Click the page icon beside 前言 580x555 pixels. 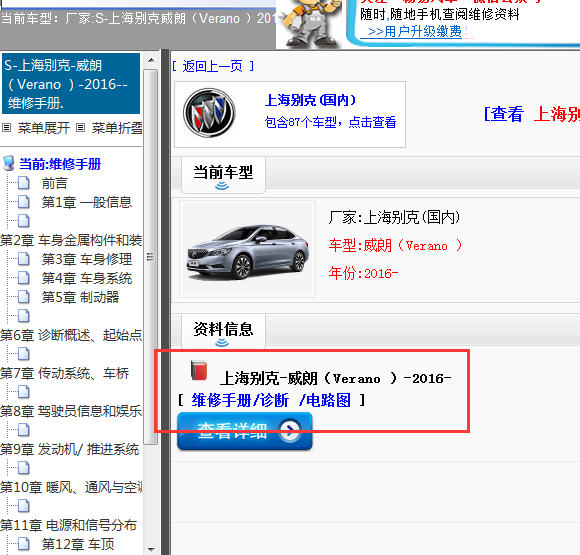[24, 183]
